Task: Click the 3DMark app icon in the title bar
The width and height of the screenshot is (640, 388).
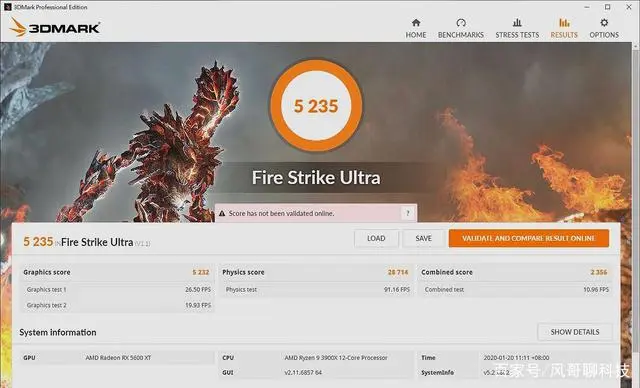Action: tap(7, 7)
